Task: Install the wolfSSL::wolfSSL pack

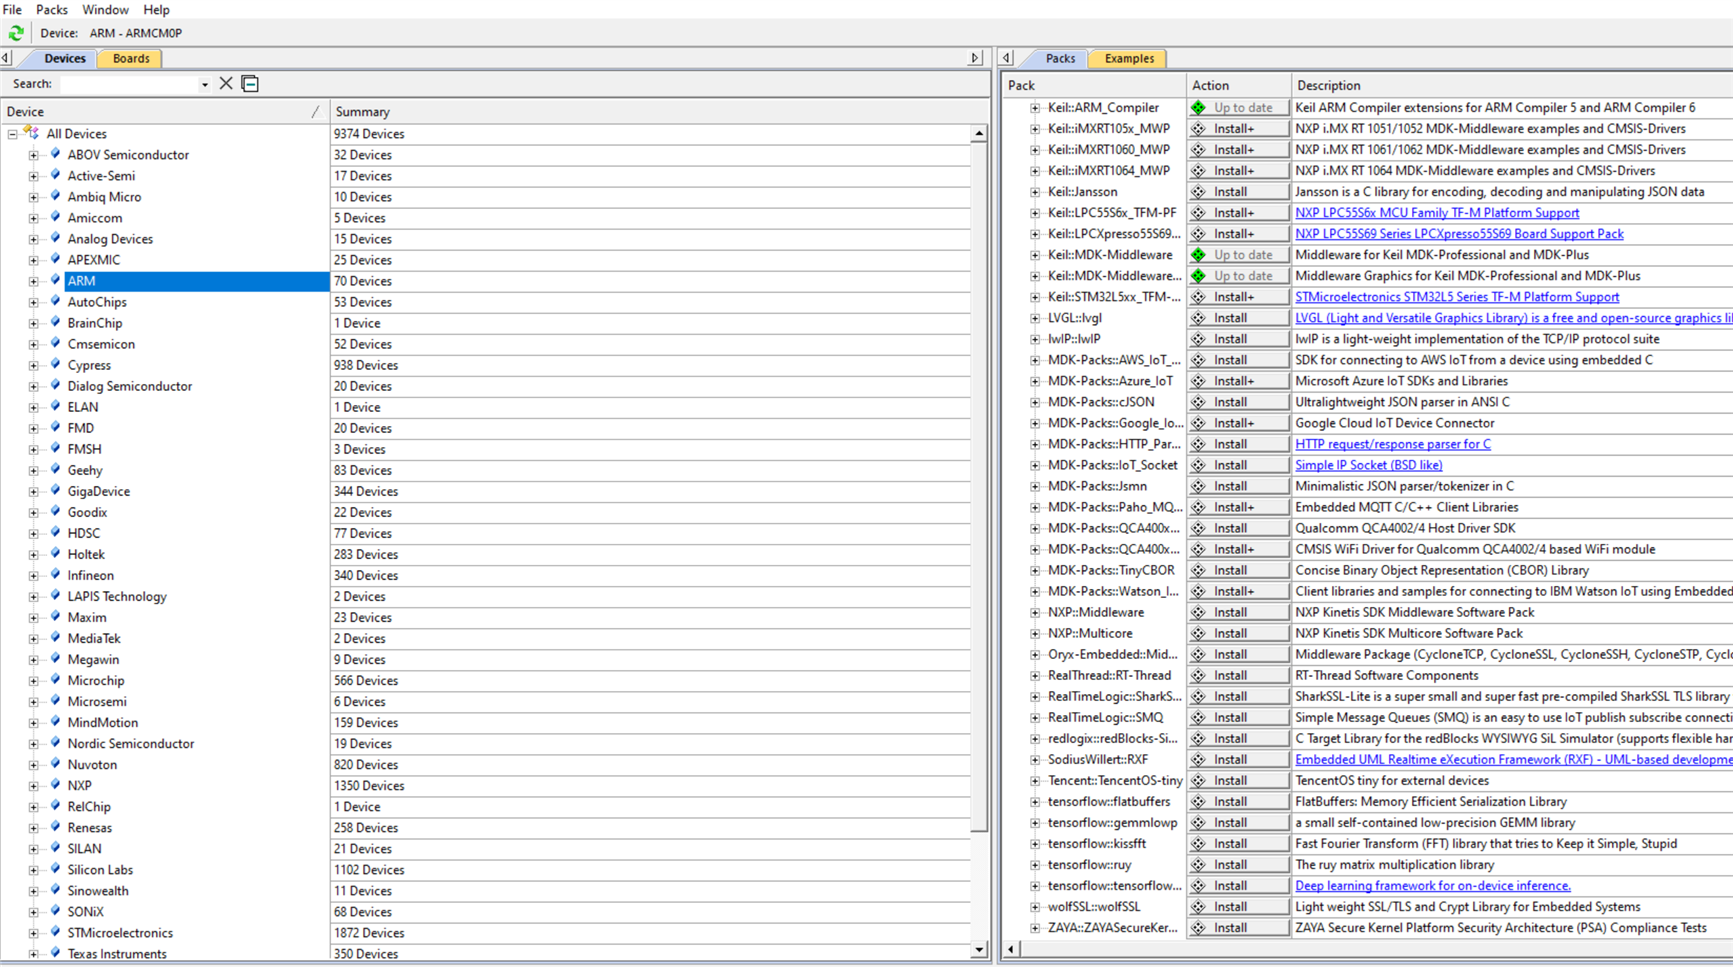Action: [x=1236, y=907]
